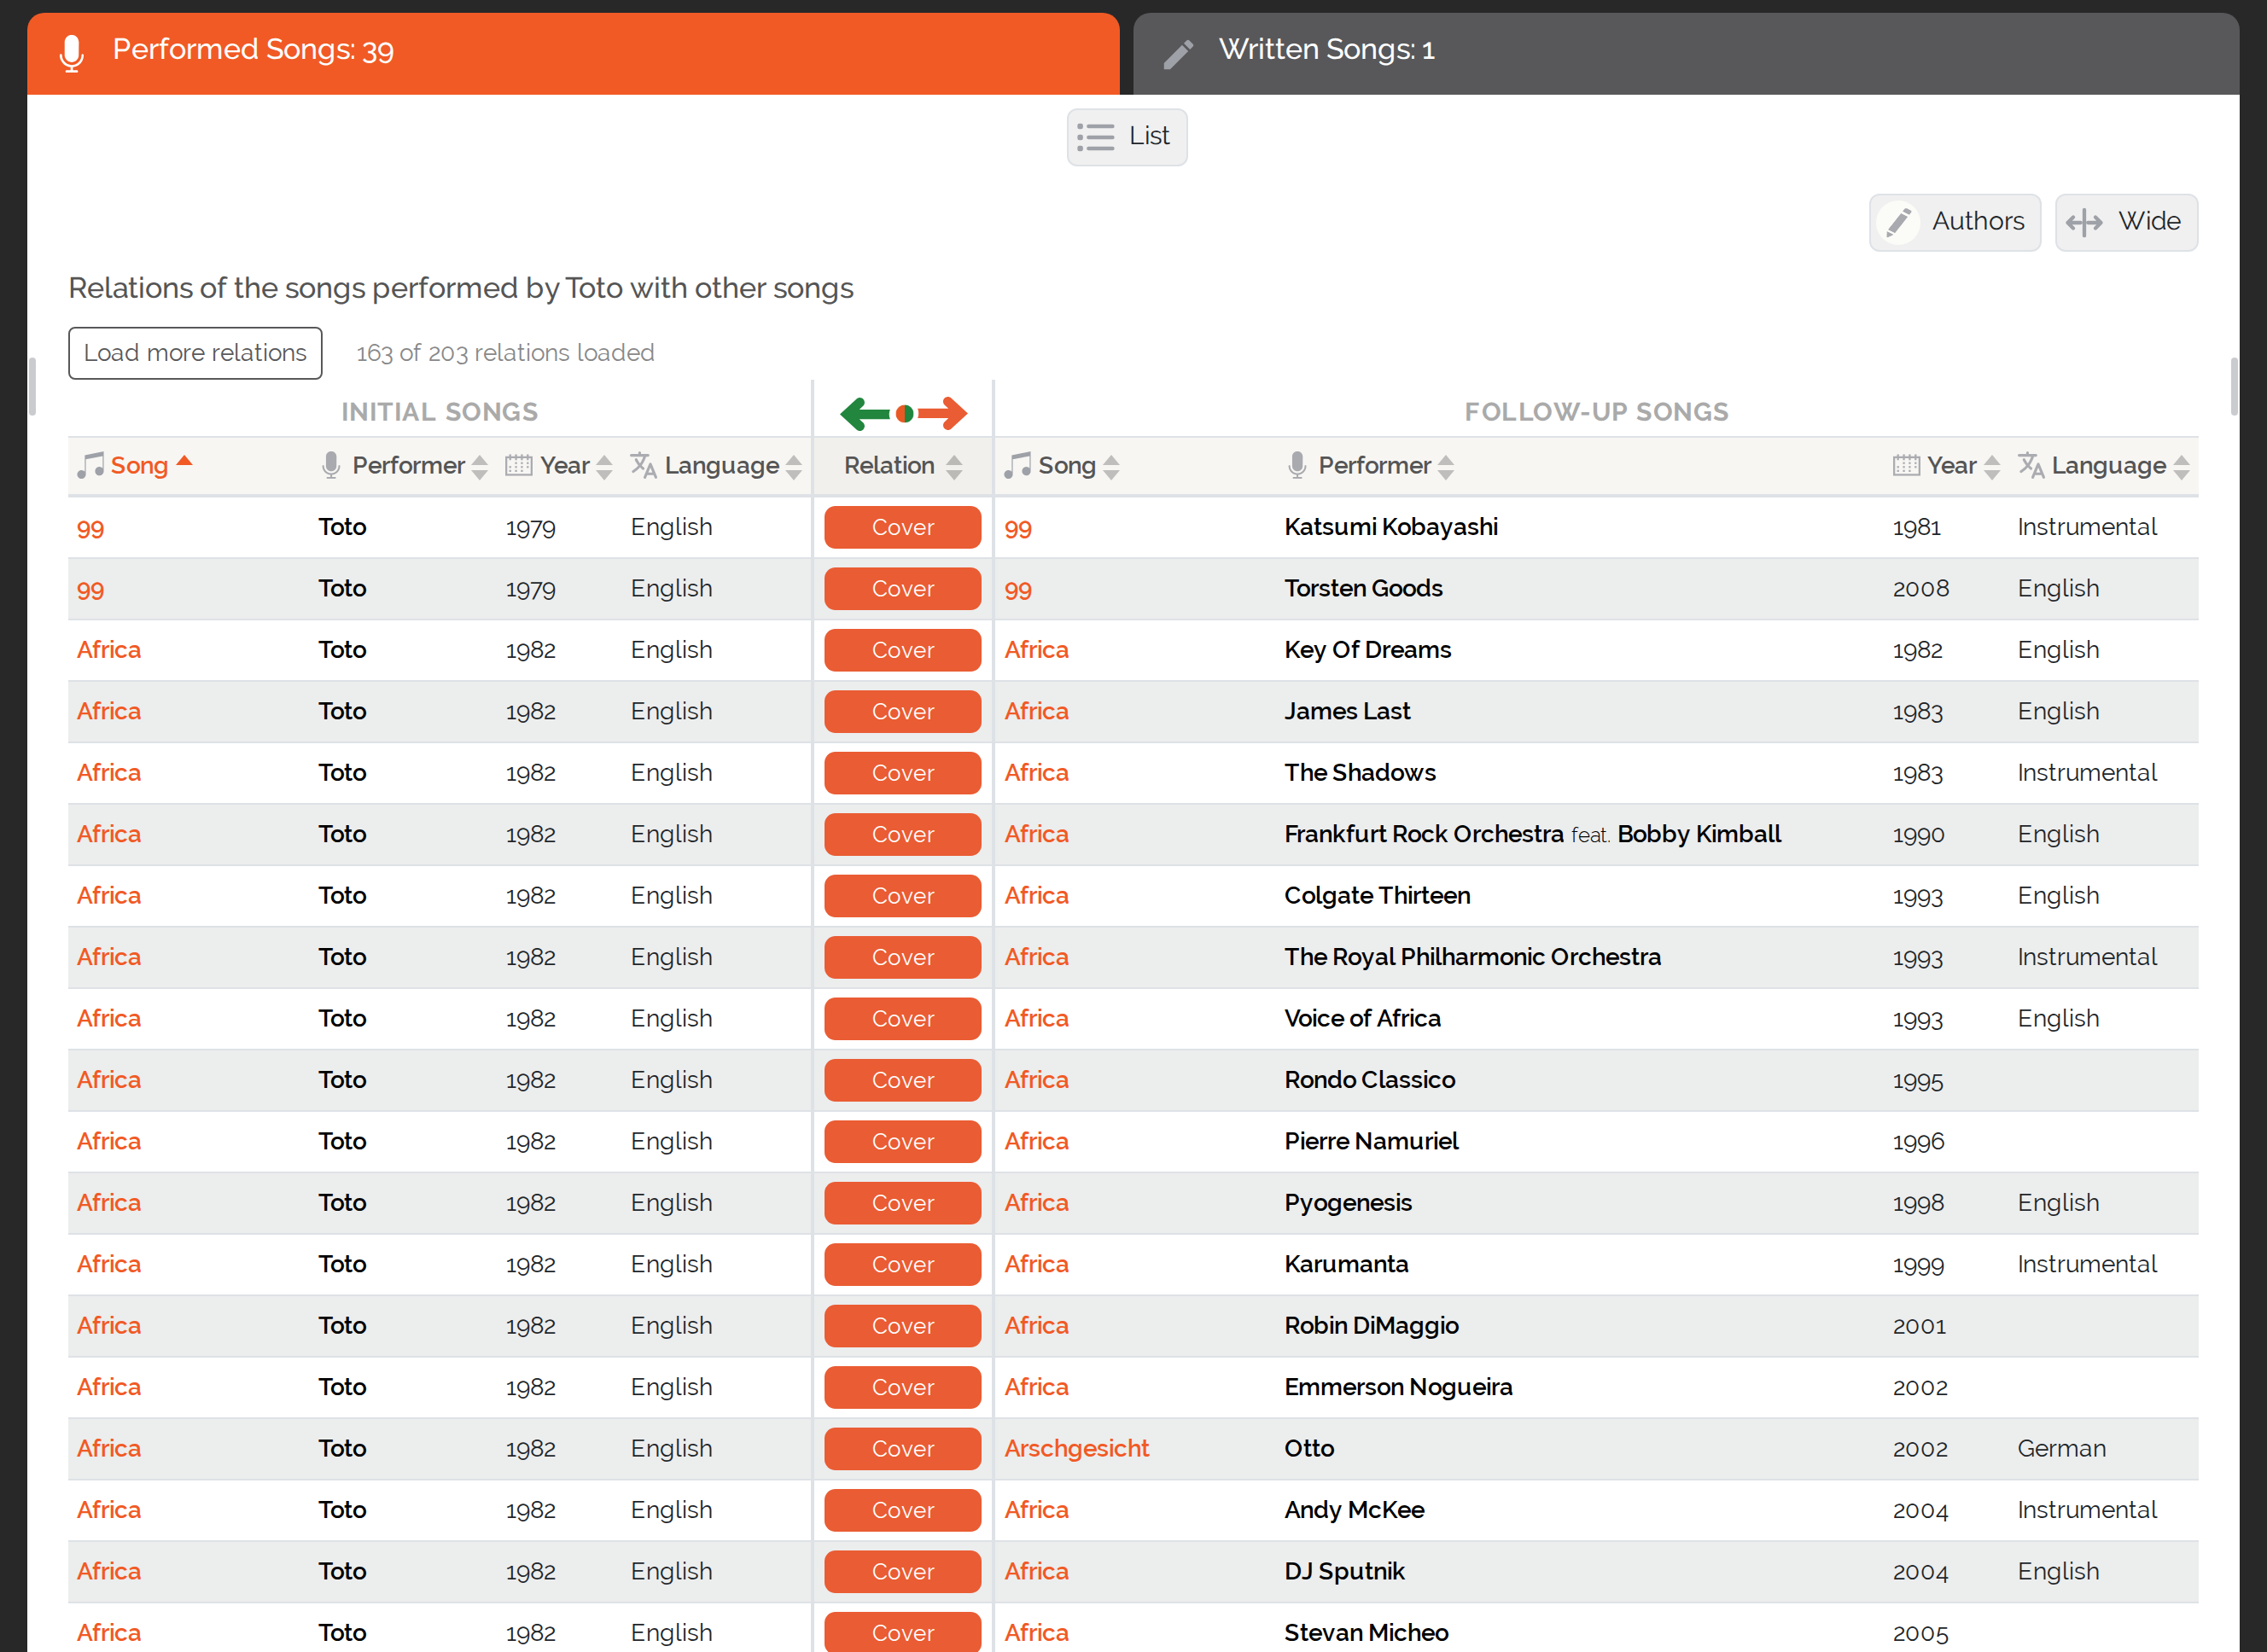Open Otto performer link
The width and height of the screenshot is (2267, 1652).
pos(1309,1448)
